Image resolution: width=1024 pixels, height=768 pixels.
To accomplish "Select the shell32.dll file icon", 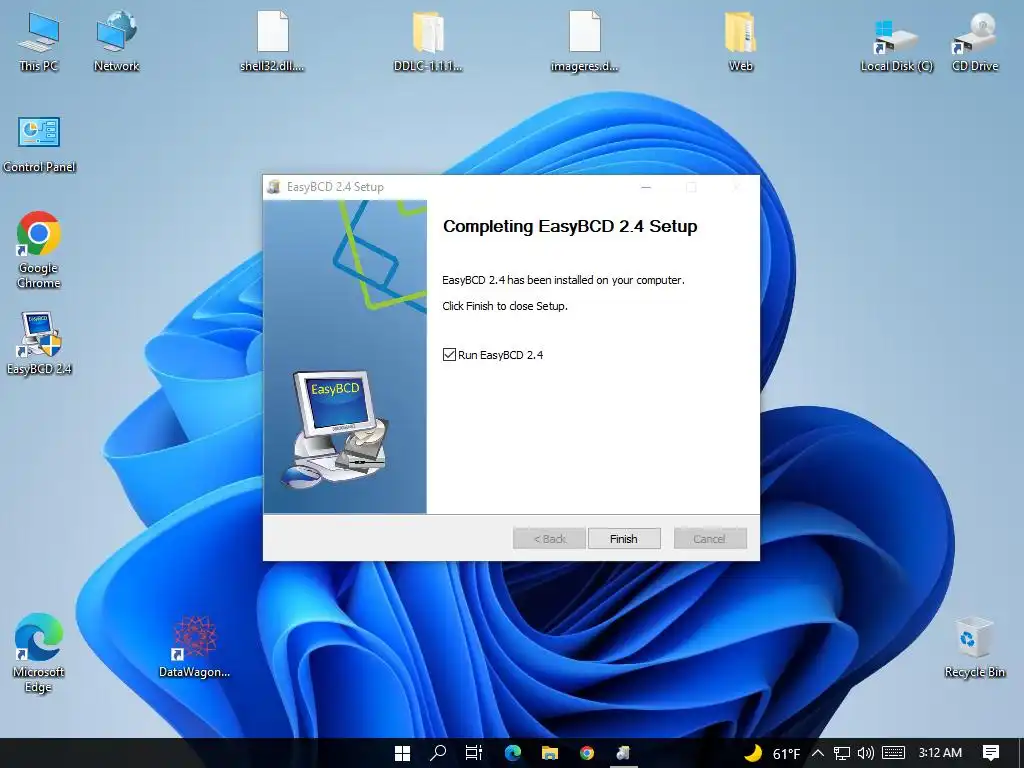I will (x=272, y=40).
